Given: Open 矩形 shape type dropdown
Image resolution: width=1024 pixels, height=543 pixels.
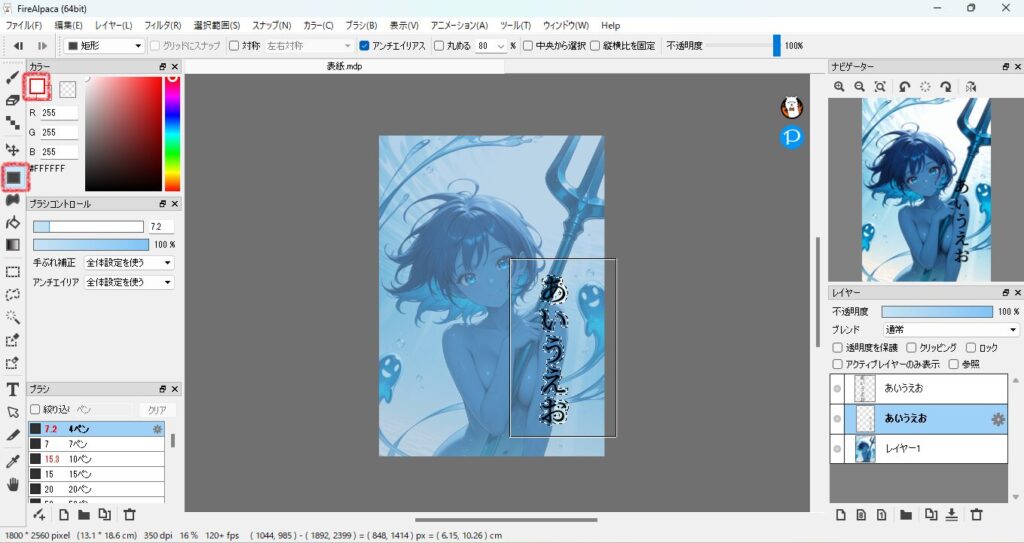Looking at the screenshot, I should tap(104, 46).
